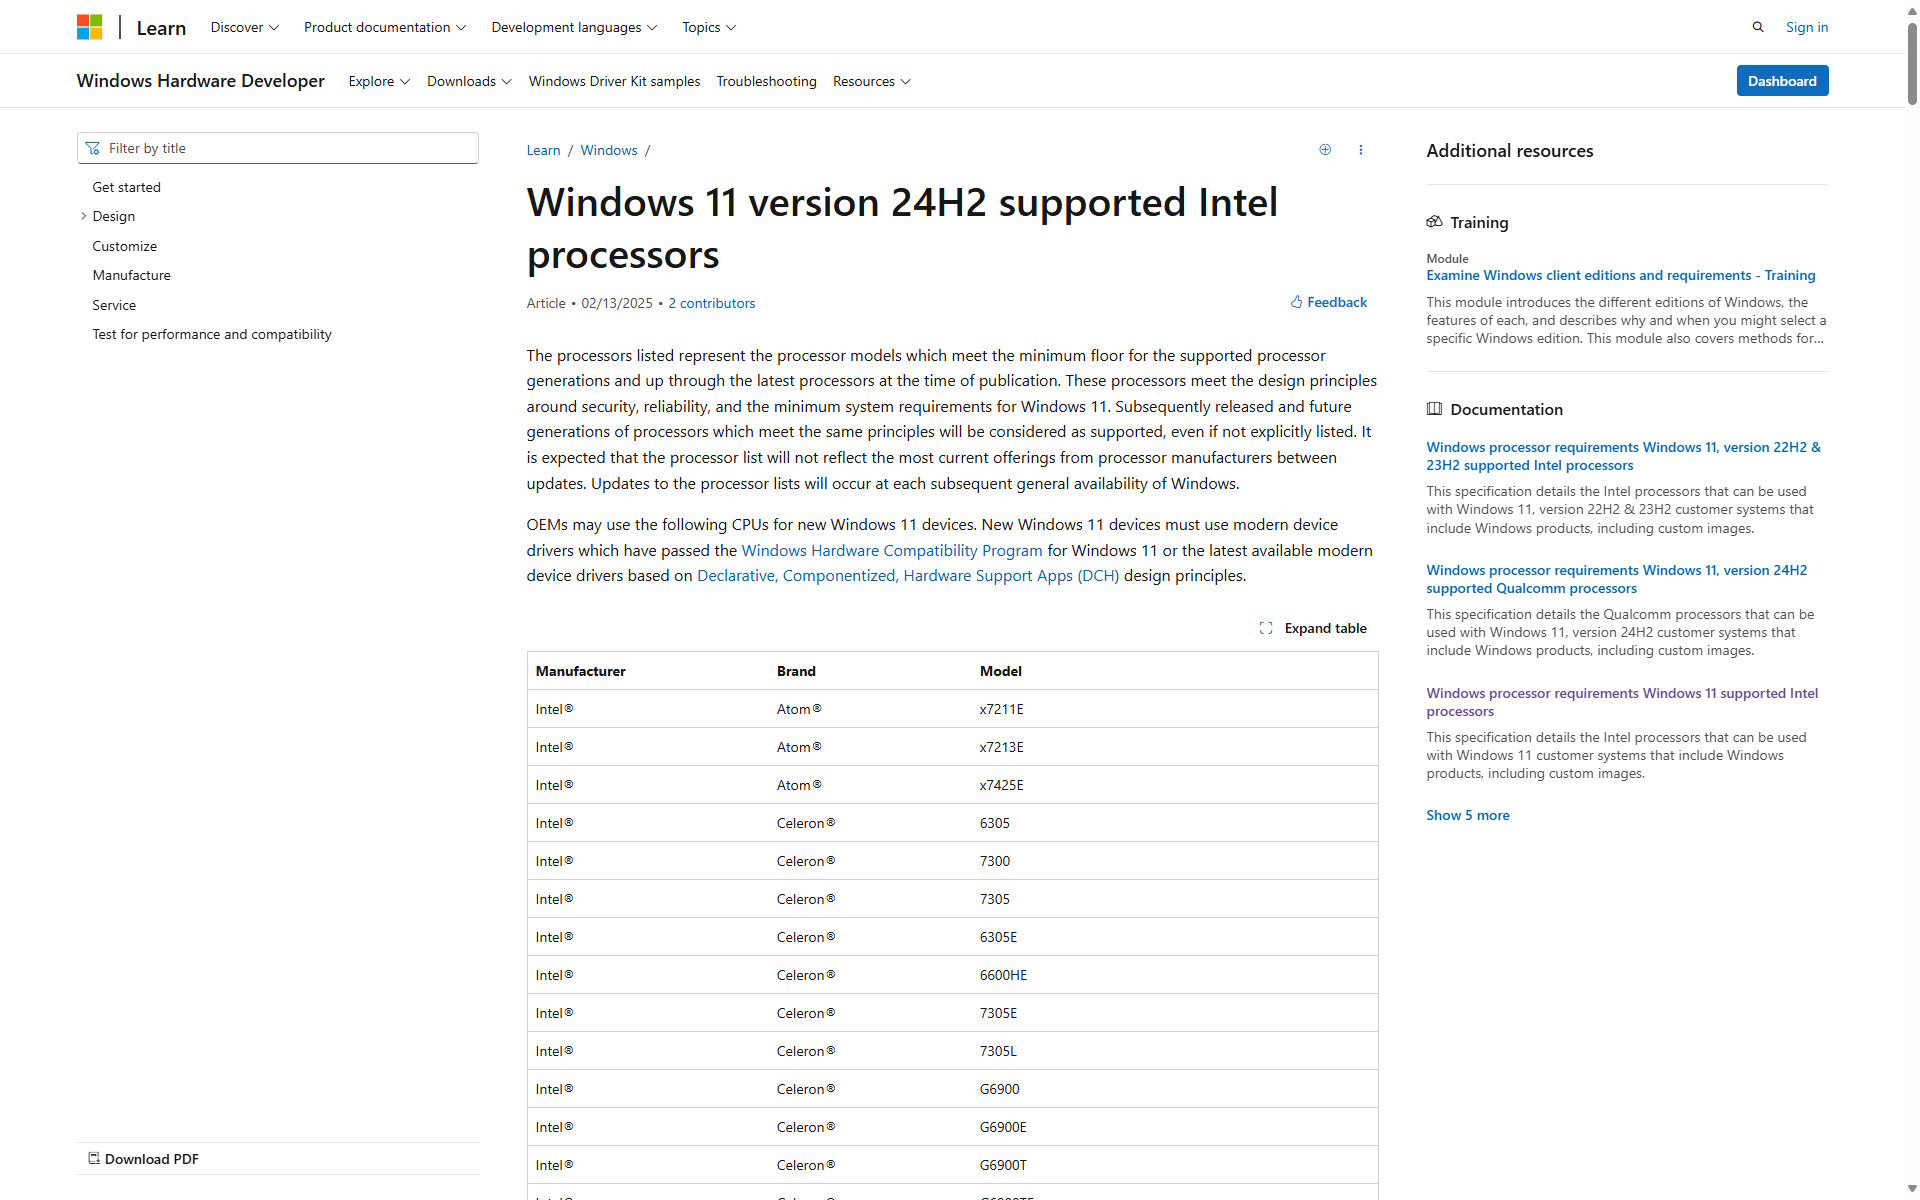Click the save/bookmark icon near the title

(1325, 149)
